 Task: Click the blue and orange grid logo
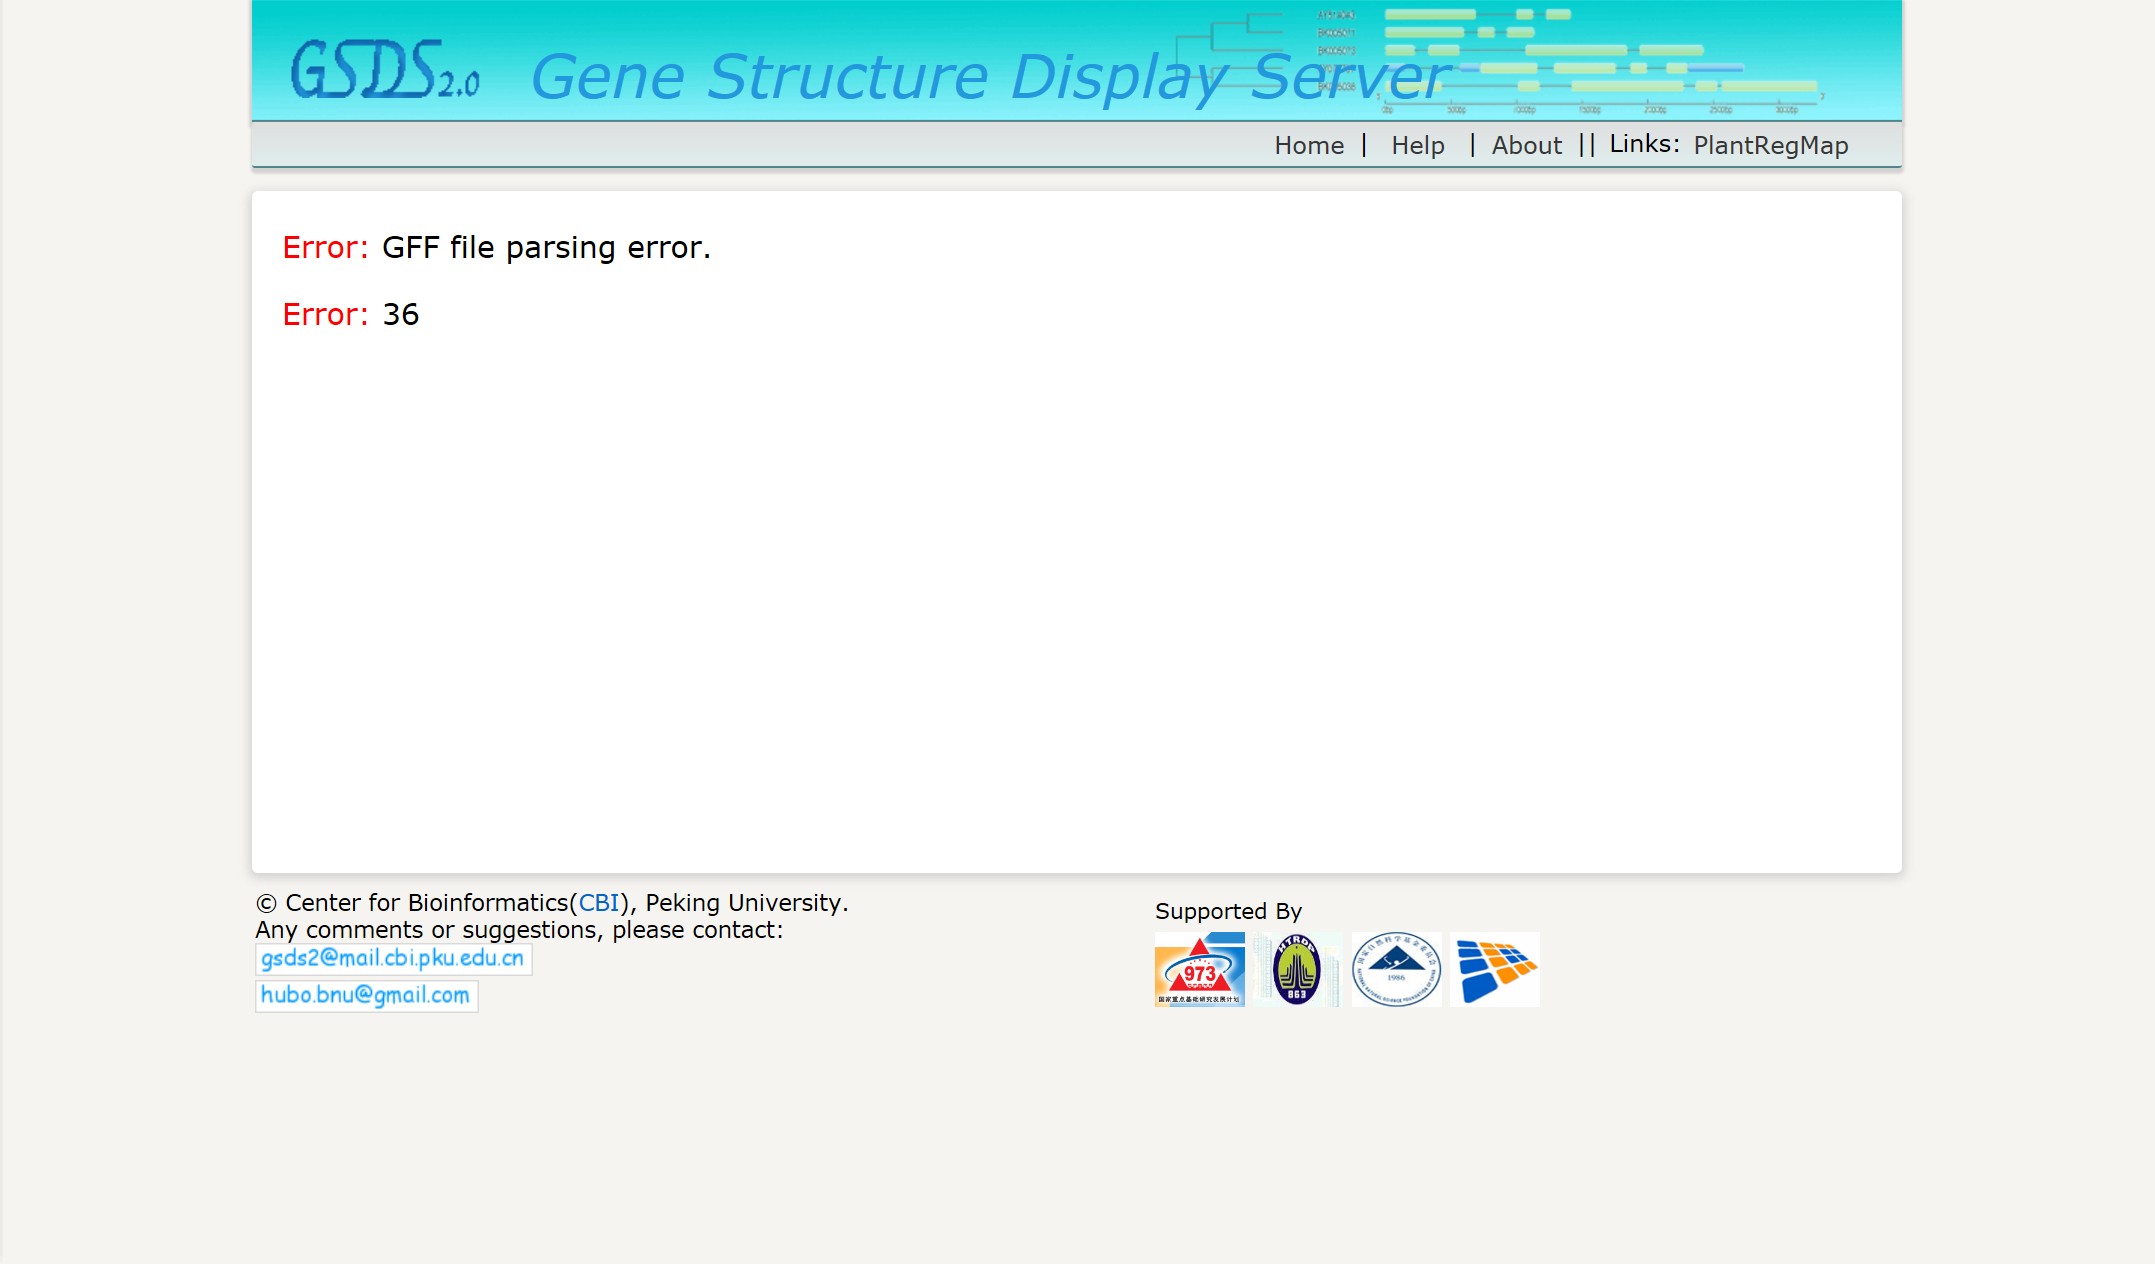click(x=1495, y=969)
